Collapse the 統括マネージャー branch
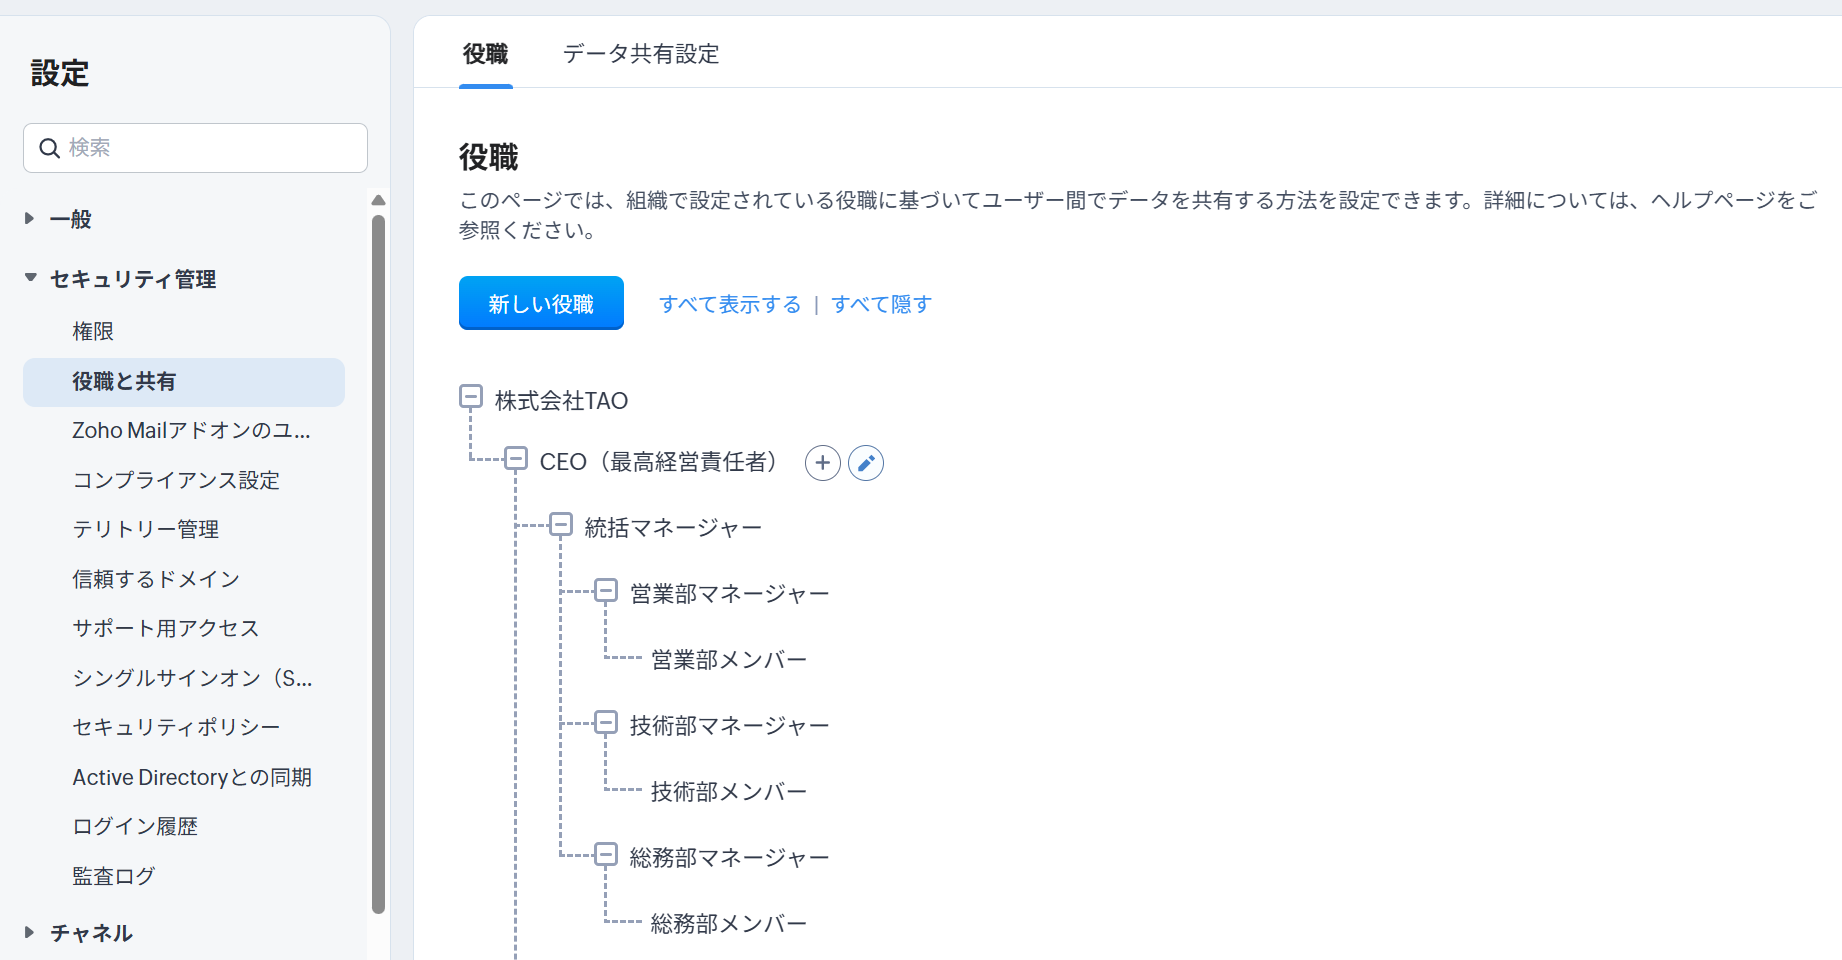Screen dimensions: 1842x960 point(561,525)
